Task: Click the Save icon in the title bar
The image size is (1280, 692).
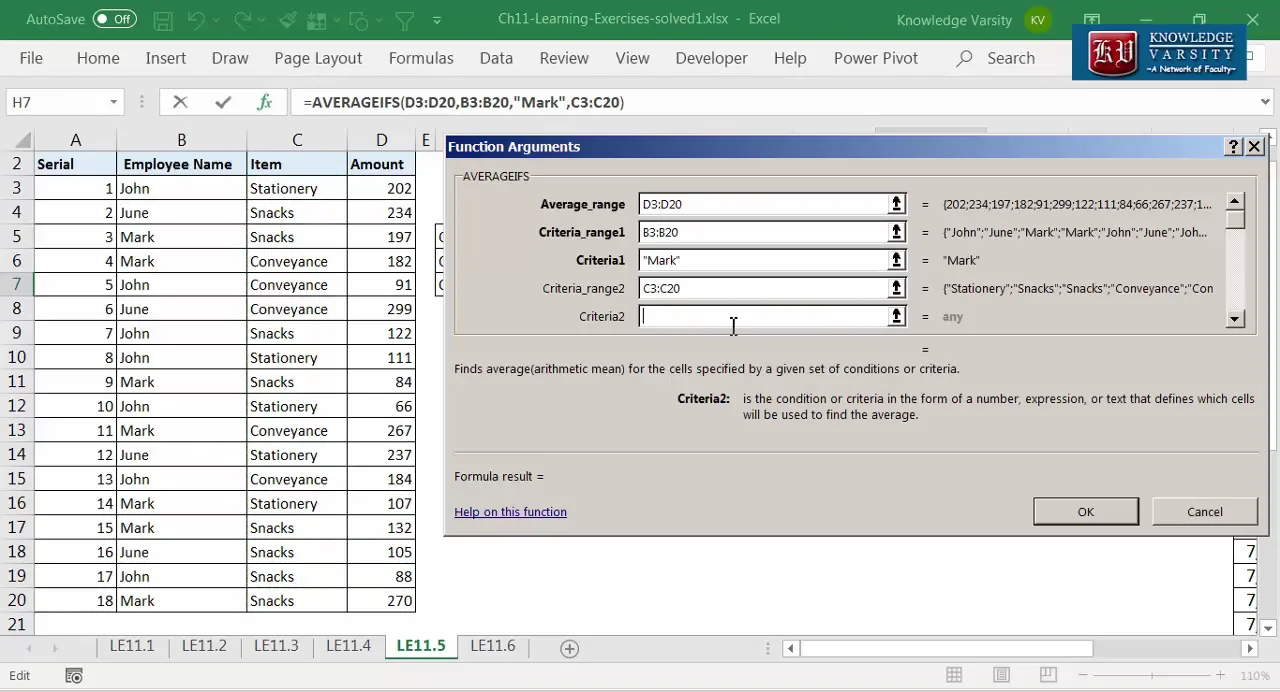Action: click(163, 20)
